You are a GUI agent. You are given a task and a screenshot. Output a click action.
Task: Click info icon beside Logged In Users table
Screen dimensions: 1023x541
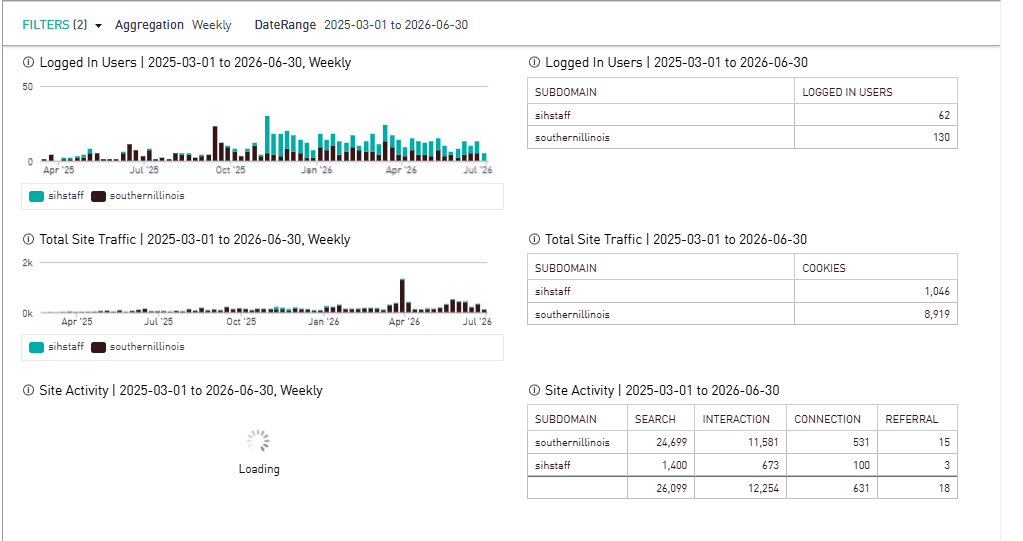[534, 63]
